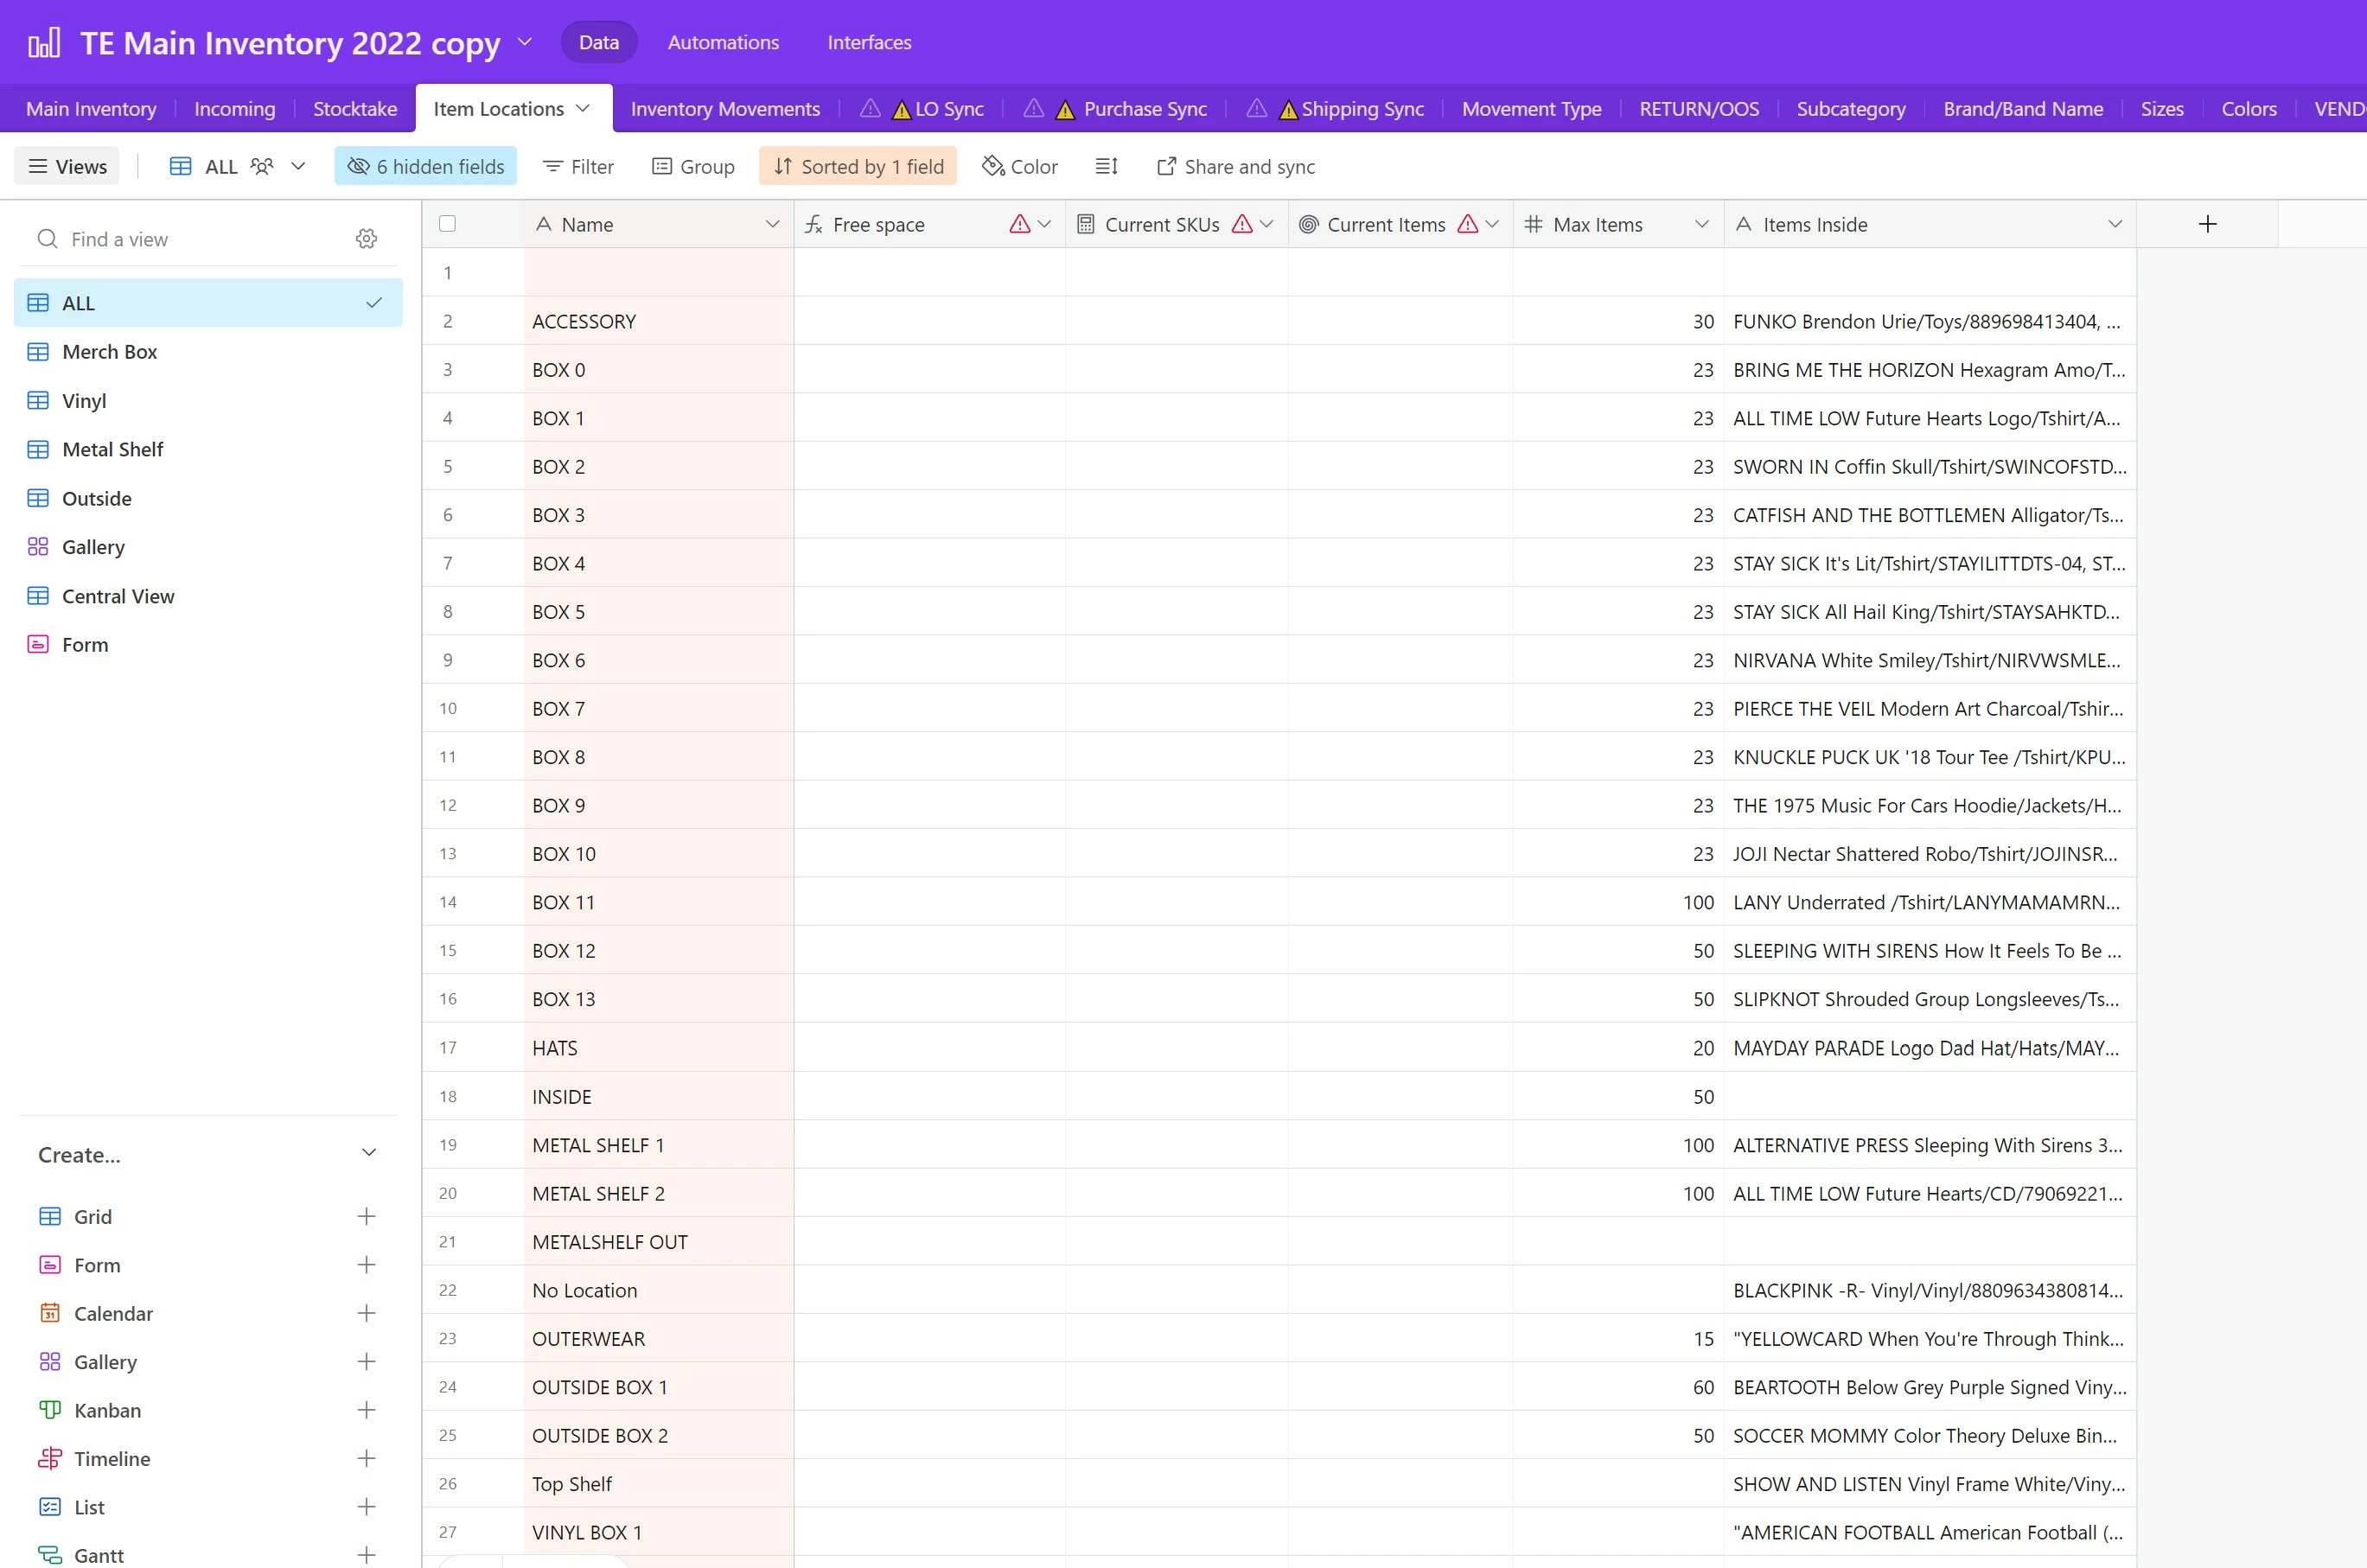Image resolution: width=2367 pixels, height=1568 pixels.
Task: Click the view settings gear icon
Action: pyautogui.click(x=366, y=239)
